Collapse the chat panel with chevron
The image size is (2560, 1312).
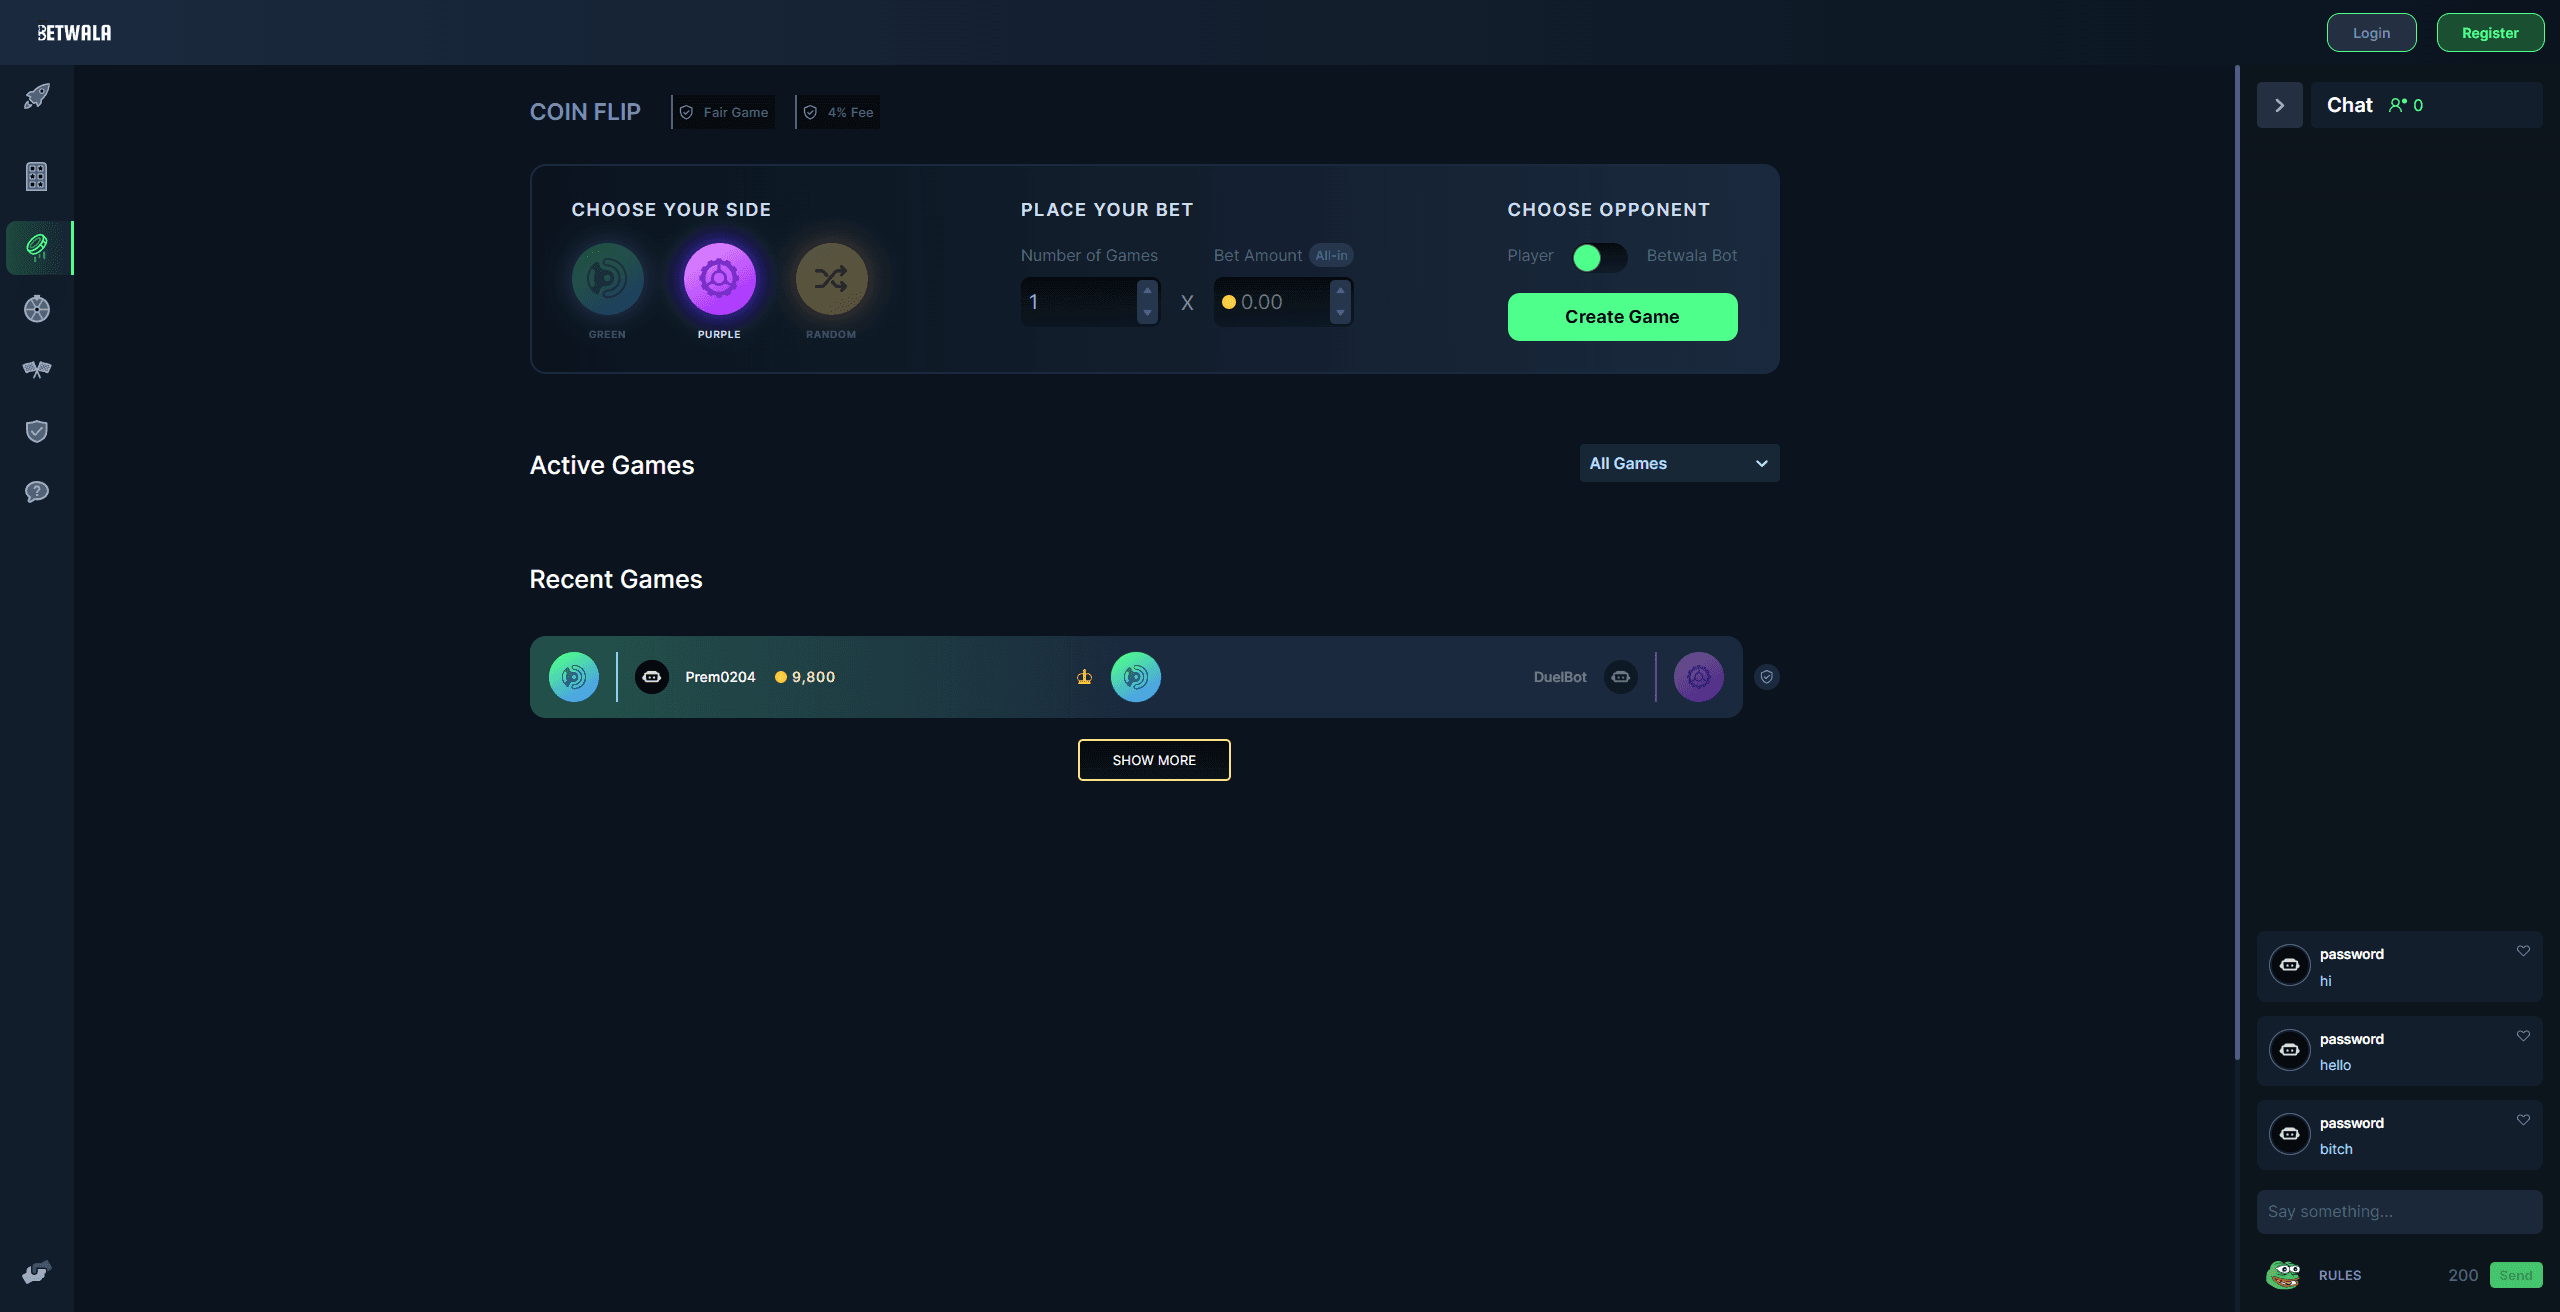[2279, 105]
